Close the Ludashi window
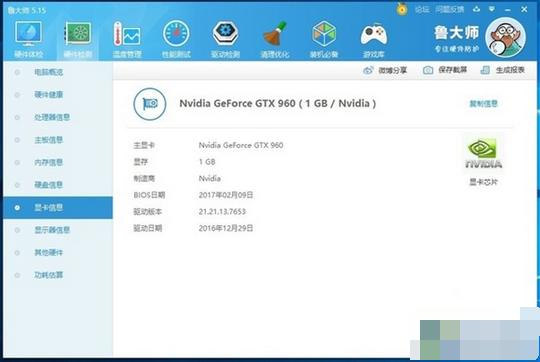This screenshot has width=540, height=362. tap(524, 9)
